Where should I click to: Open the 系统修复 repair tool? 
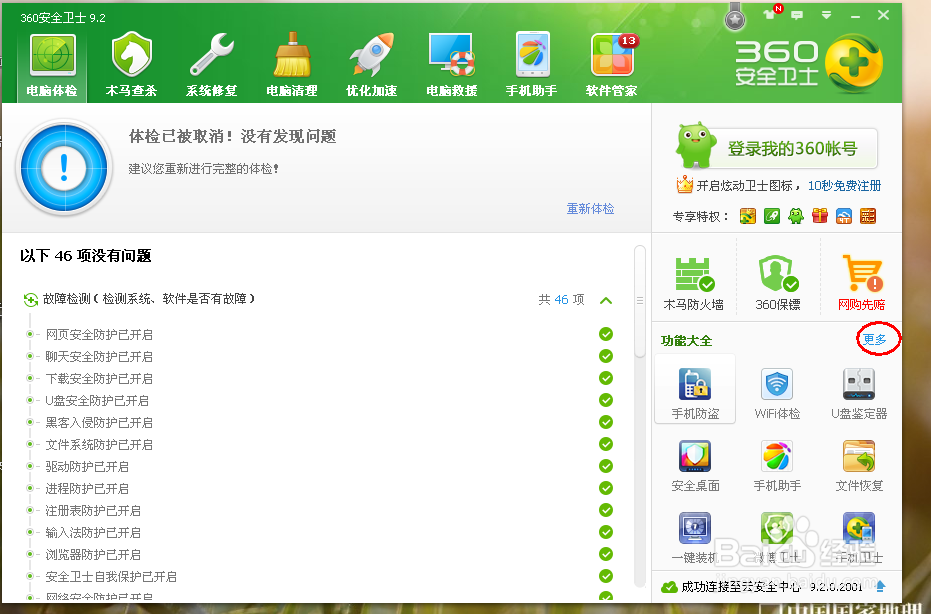pyautogui.click(x=210, y=62)
